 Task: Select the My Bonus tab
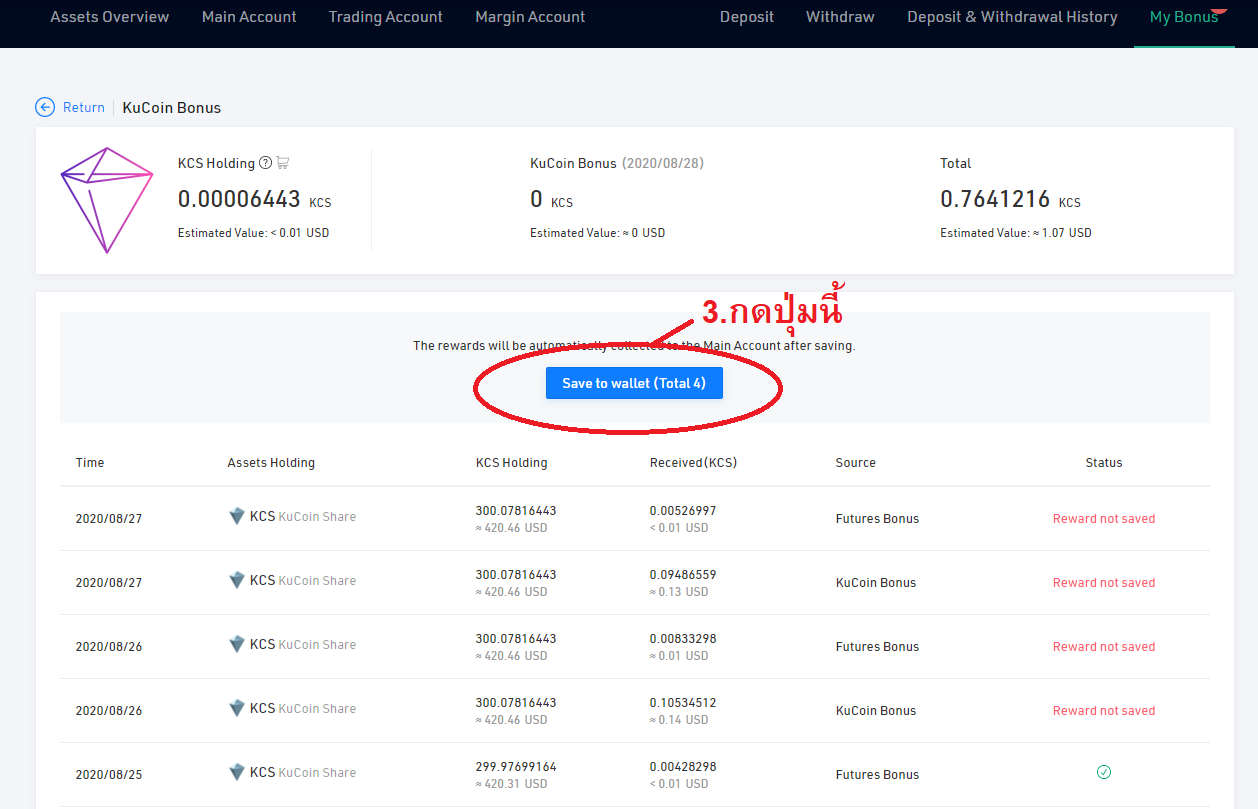pos(1184,17)
